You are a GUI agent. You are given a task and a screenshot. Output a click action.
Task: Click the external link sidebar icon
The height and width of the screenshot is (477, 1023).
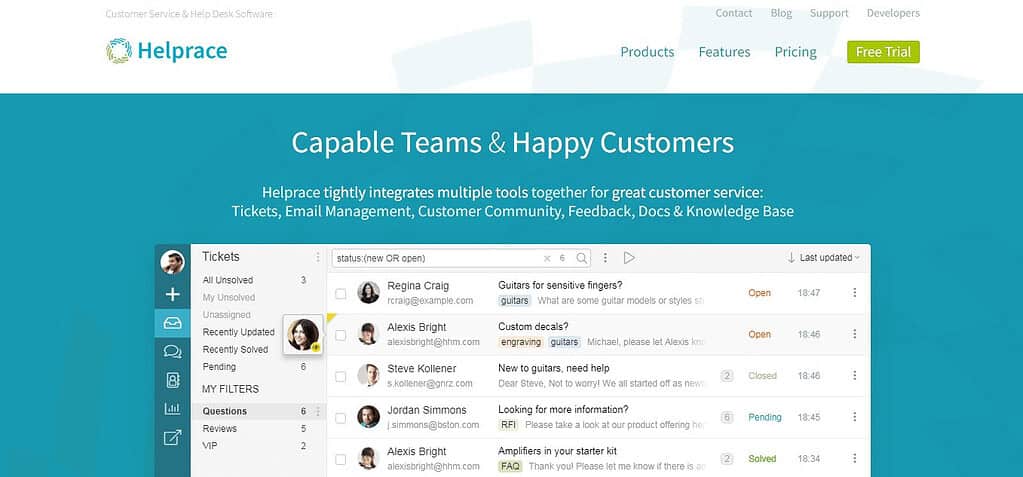172,437
